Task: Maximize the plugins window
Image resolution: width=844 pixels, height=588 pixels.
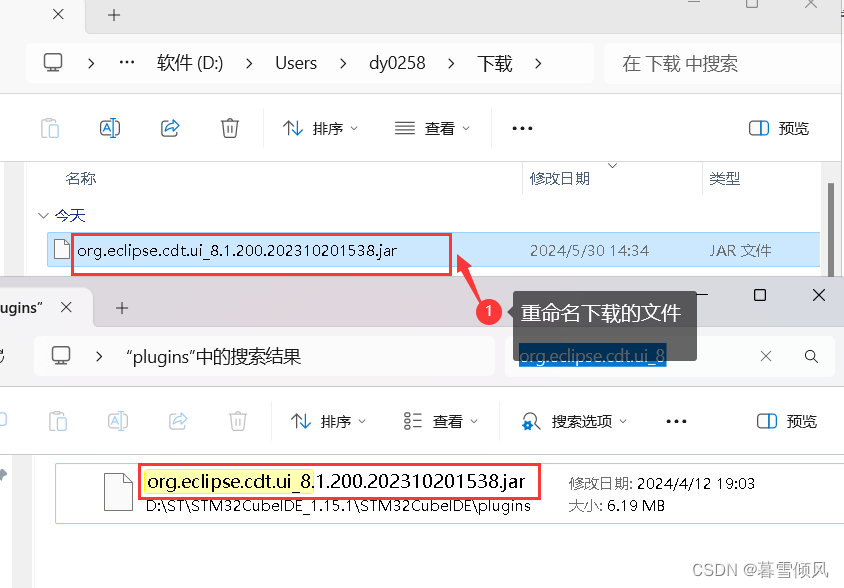Action: tap(759, 295)
